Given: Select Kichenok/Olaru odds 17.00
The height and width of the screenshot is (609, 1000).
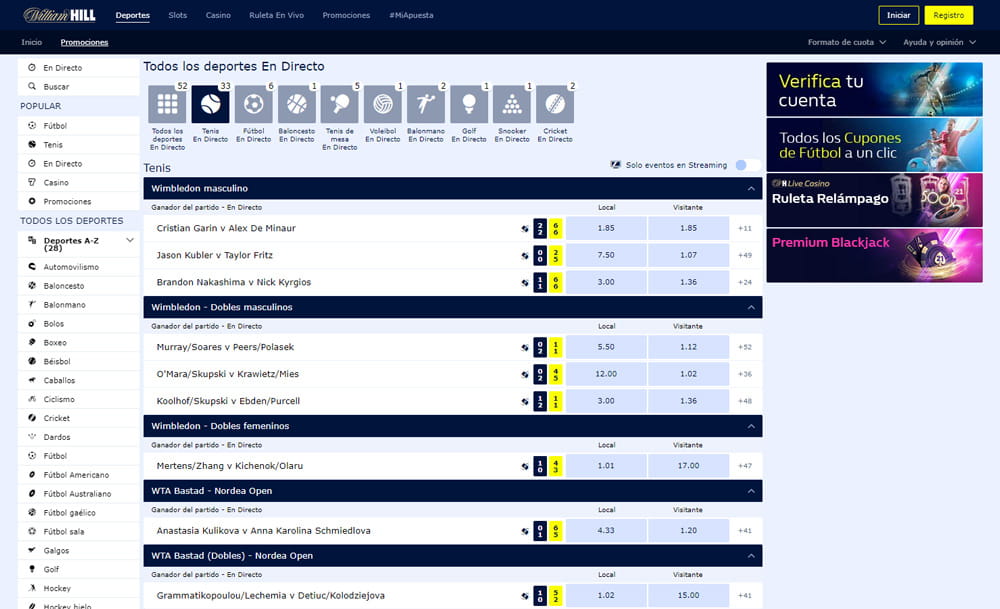Looking at the screenshot, I should tap(688, 466).
